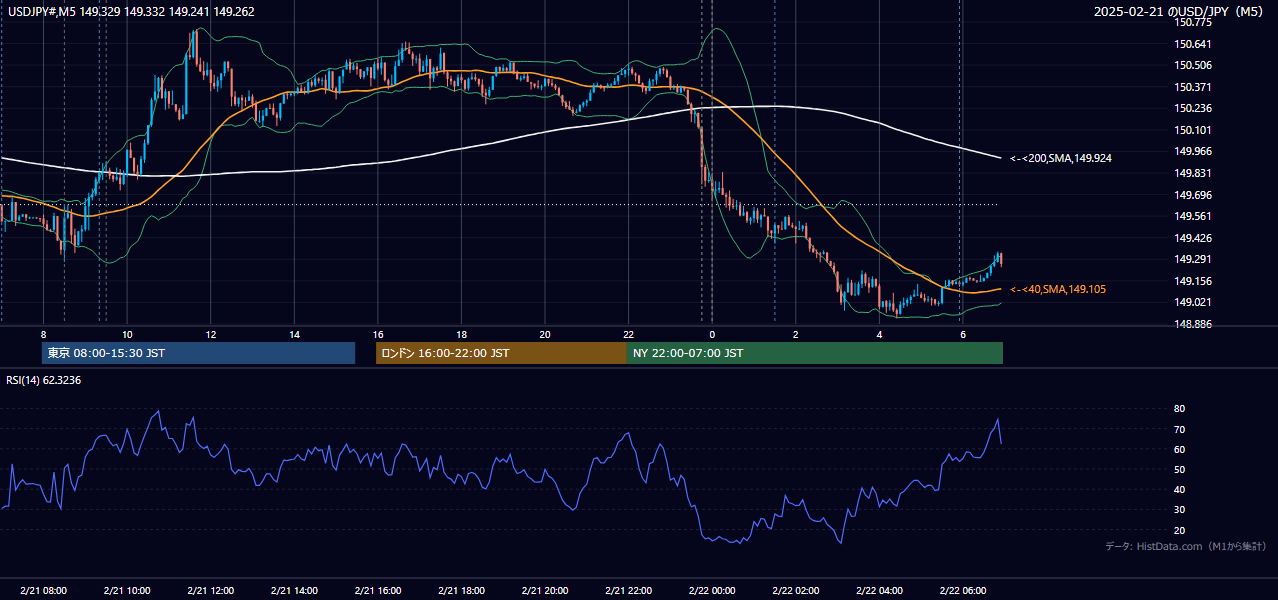Click price level 150.101 on the axis
This screenshot has height=600, width=1278.
click(x=1193, y=130)
